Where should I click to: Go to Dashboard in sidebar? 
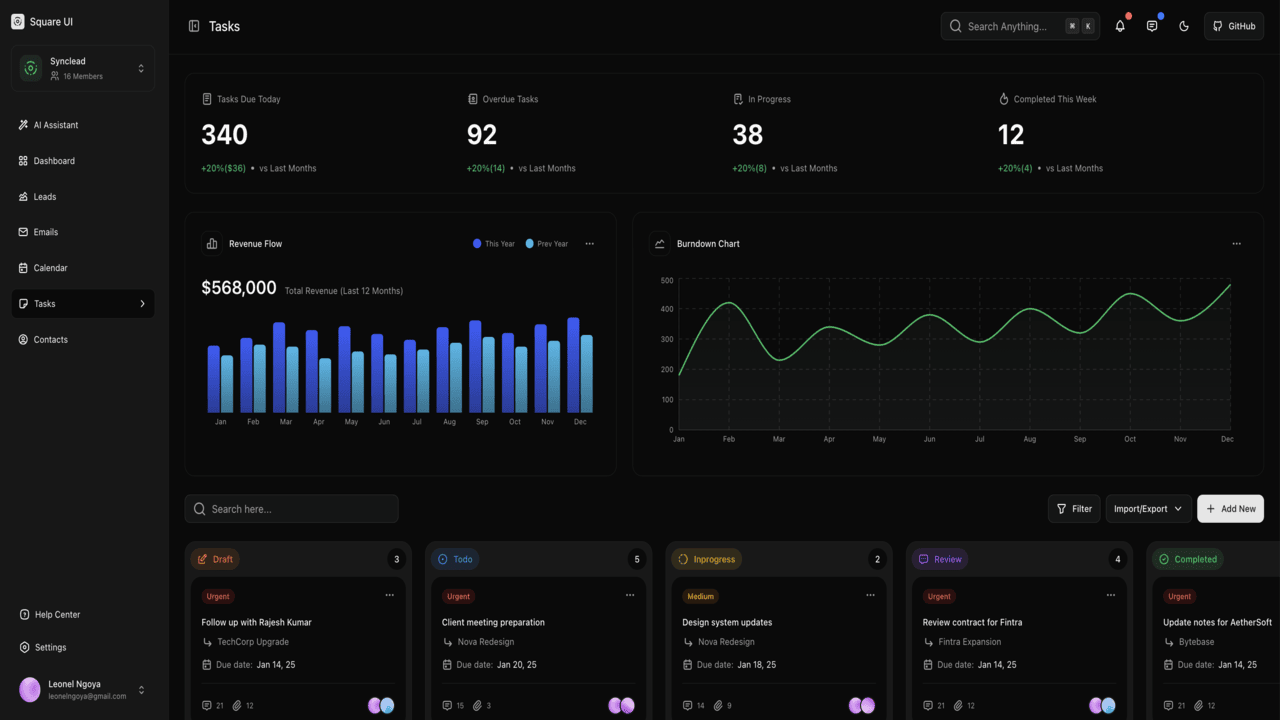83,161
